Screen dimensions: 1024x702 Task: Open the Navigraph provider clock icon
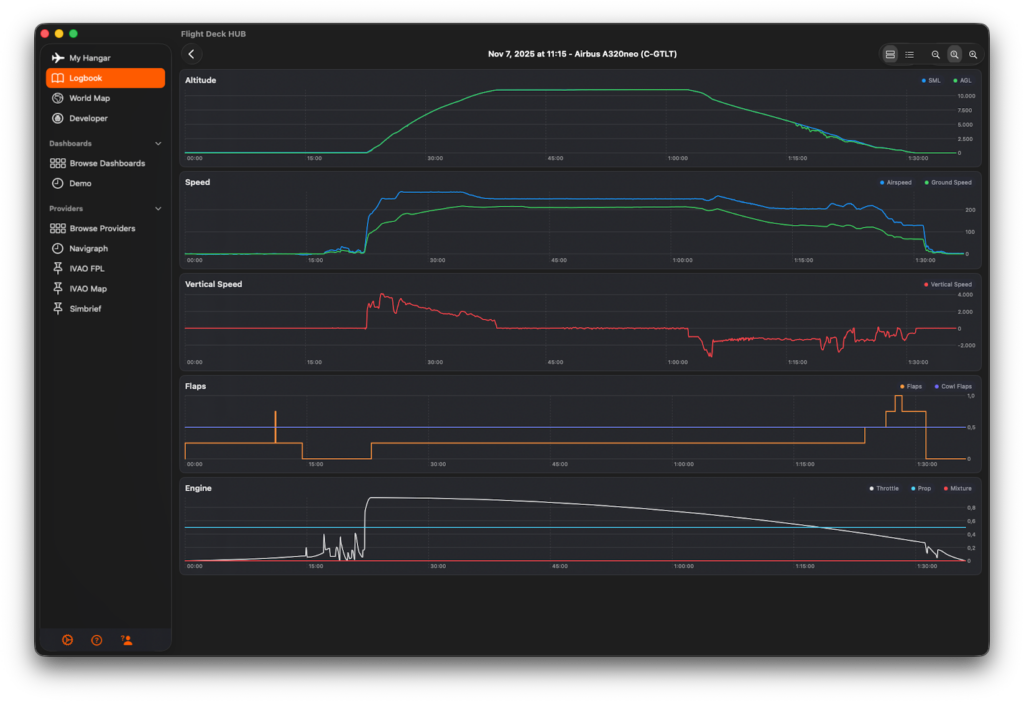point(58,248)
